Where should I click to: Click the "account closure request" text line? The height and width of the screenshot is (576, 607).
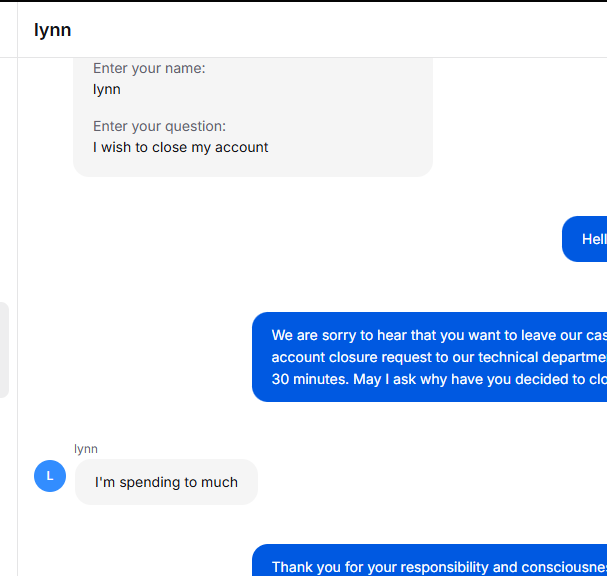(x=439, y=357)
